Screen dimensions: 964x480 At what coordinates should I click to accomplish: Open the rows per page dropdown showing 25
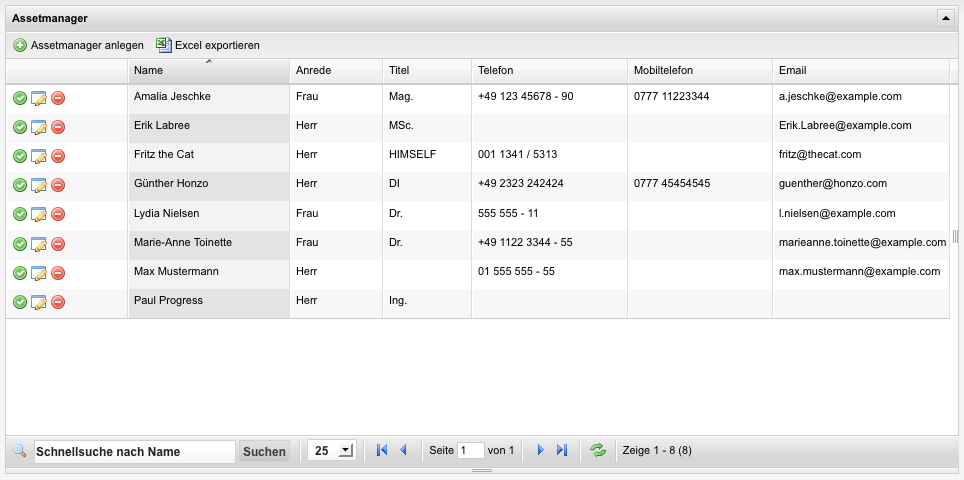coord(331,450)
